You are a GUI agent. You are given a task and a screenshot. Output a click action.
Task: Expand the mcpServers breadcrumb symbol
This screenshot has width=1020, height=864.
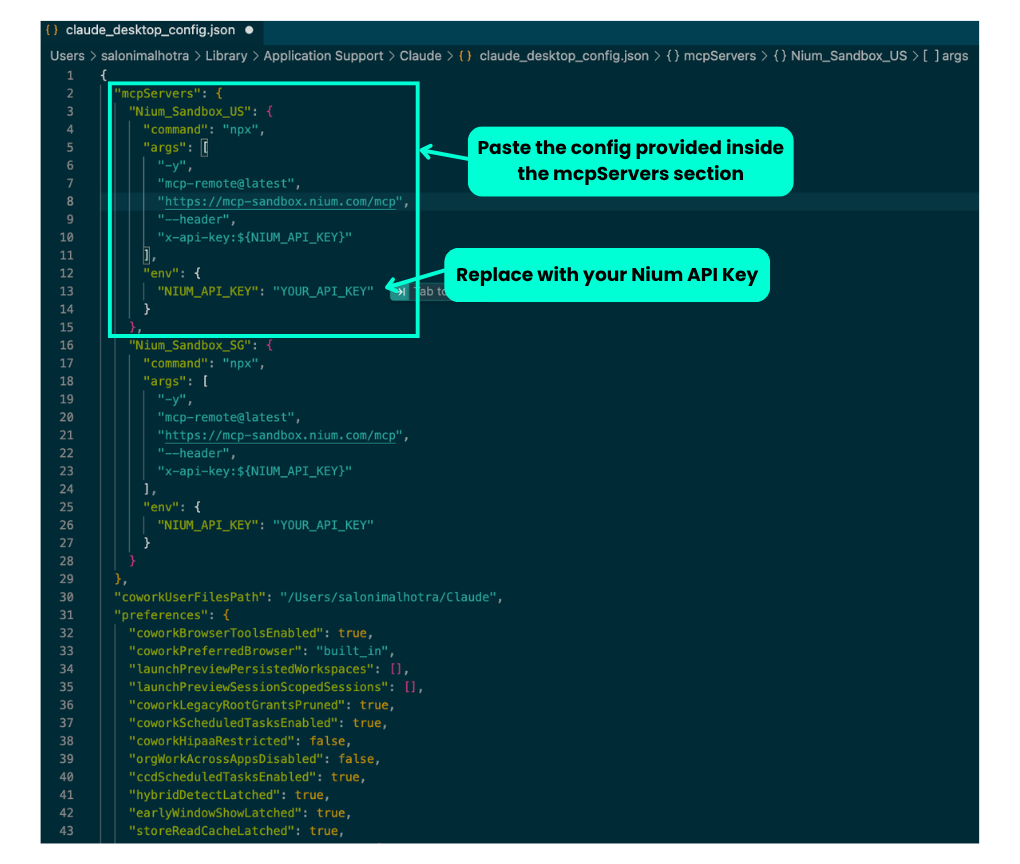pos(719,56)
